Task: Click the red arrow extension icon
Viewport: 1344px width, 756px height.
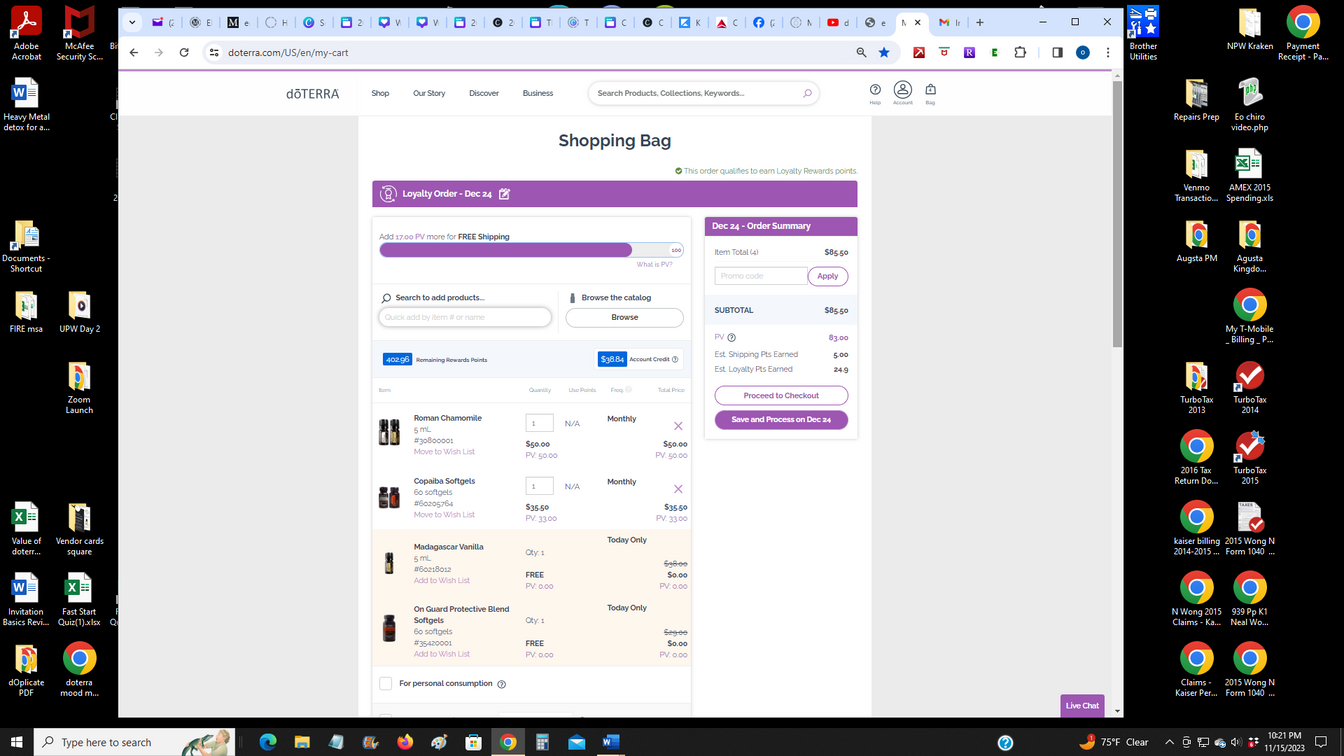Action: [x=919, y=52]
